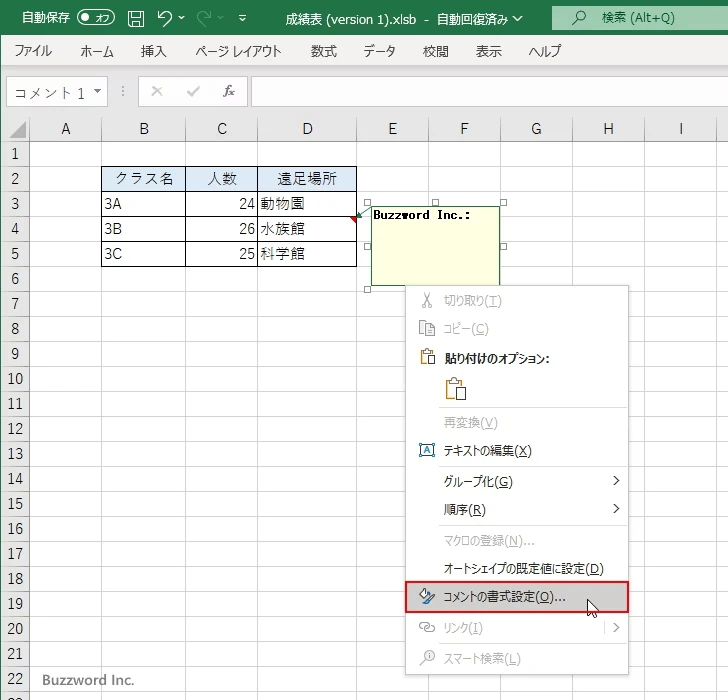This screenshot has height=700, width=728.
Task: Choose リンク(I) in context menu
Action: (505, 628)
